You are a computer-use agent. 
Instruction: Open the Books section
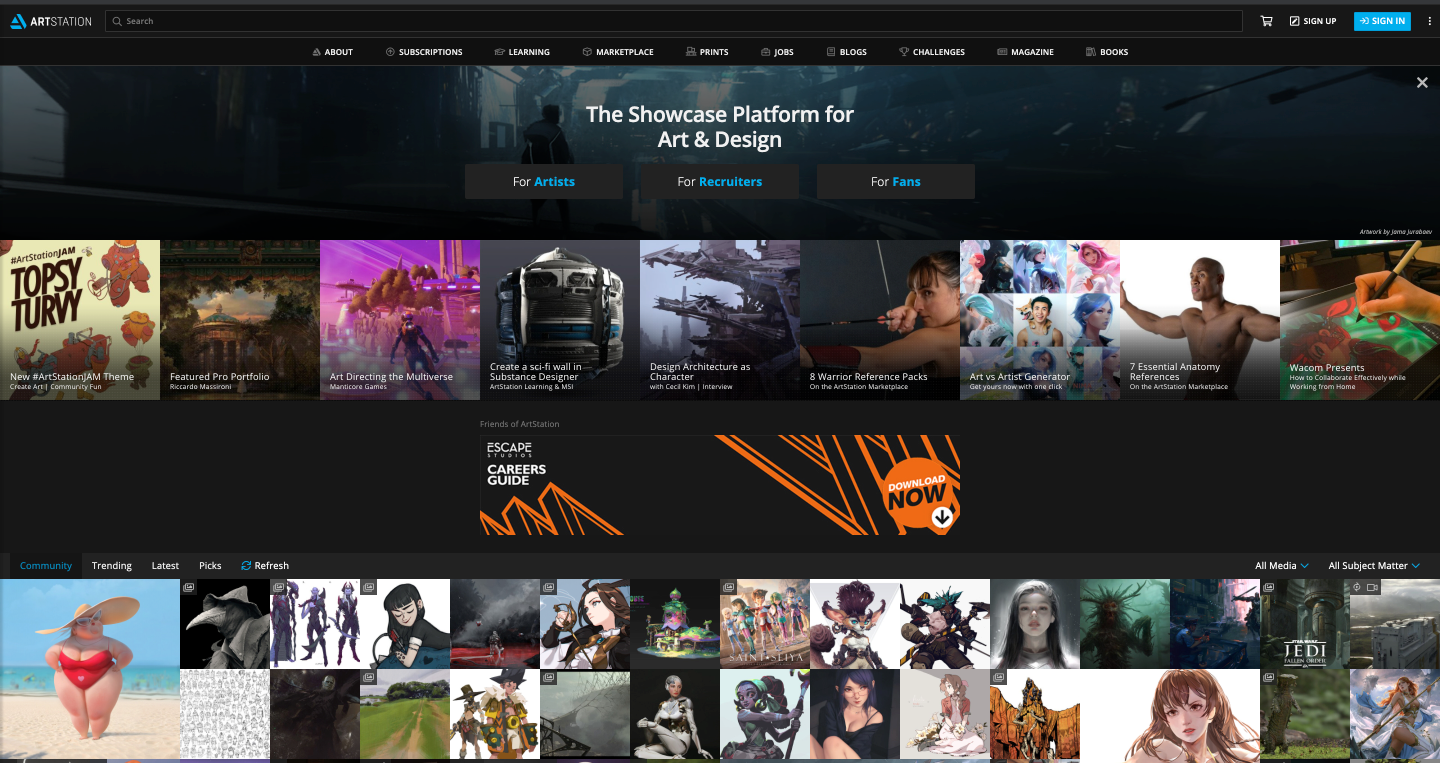1107,51
